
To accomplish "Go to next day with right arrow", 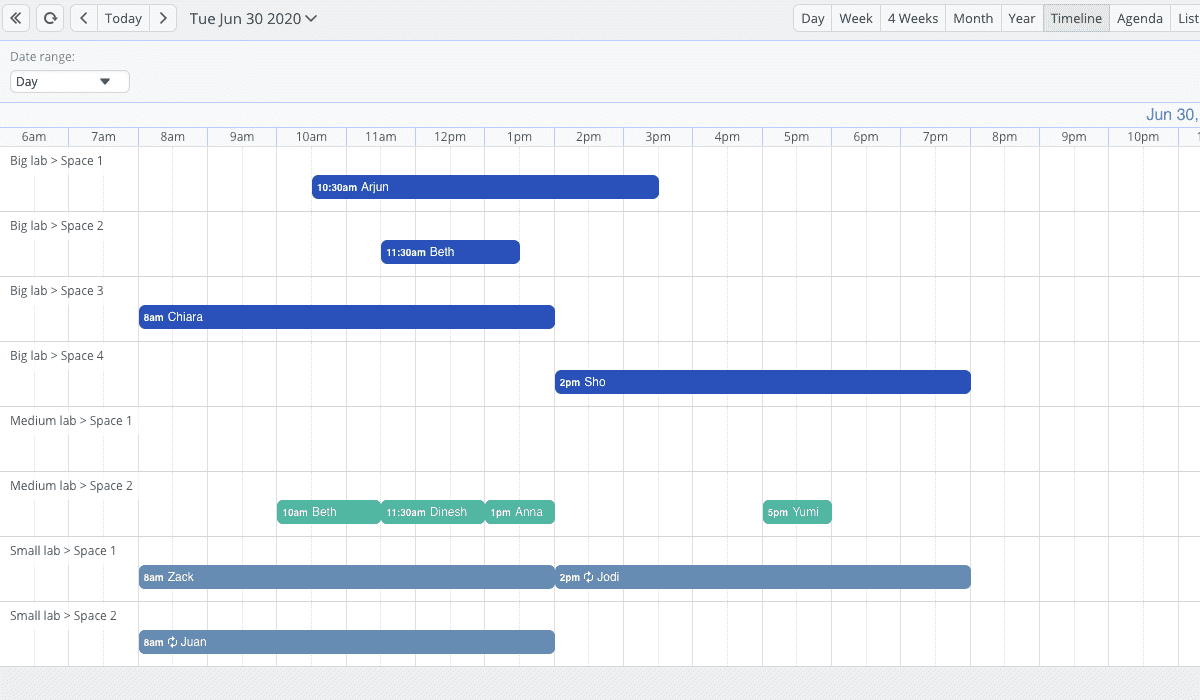I will click(x=163, y=18).
